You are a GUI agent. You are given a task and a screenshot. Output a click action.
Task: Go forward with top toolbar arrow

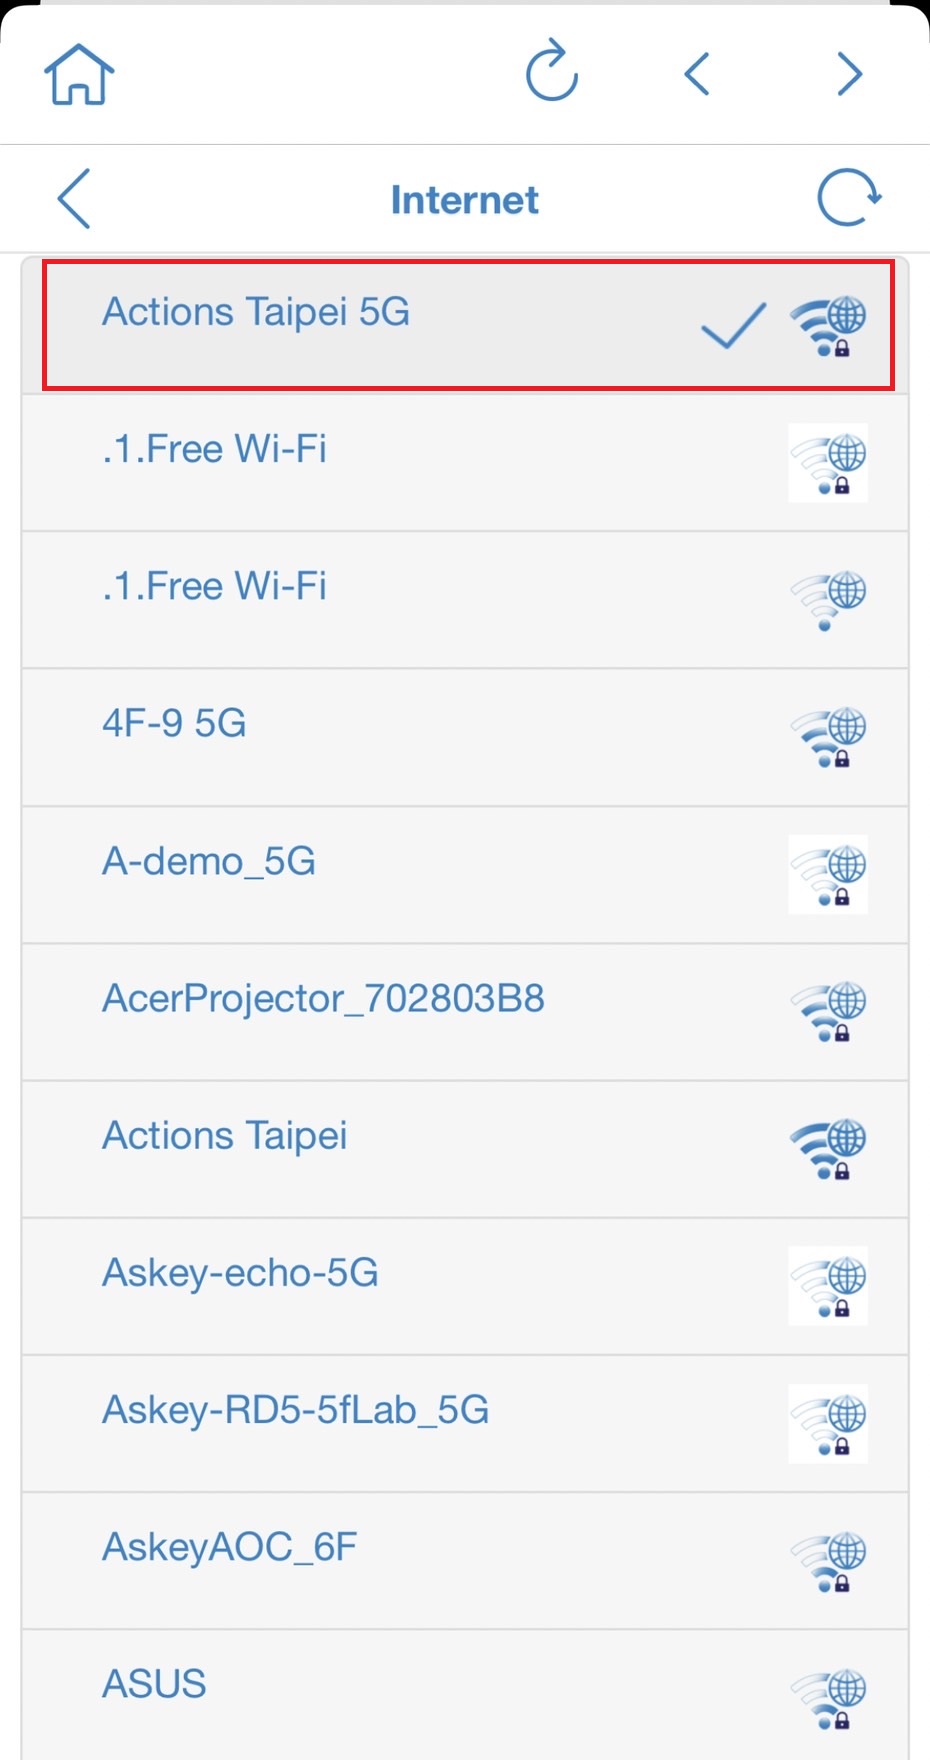click(x=849, y=74)
